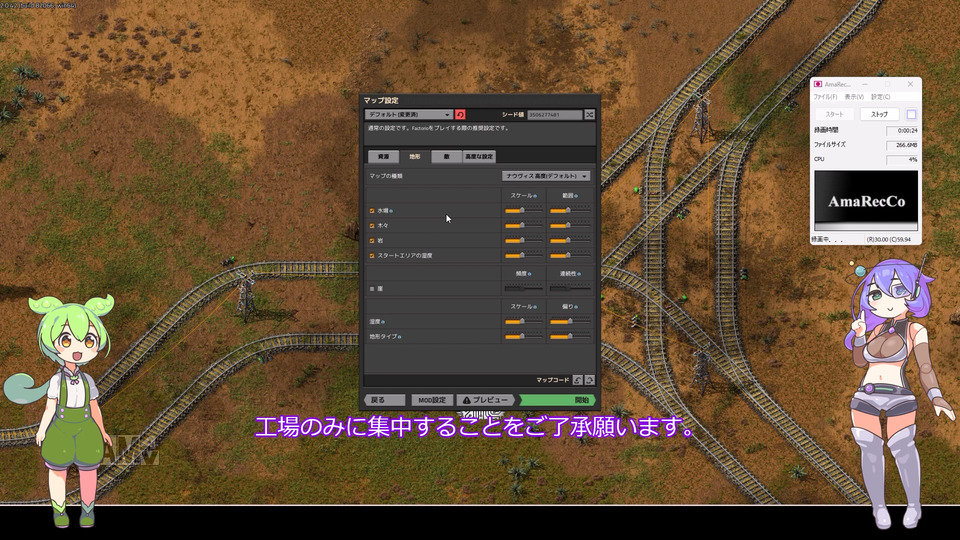Click スタート button in AmaRecCo
Image resolution: width=960 pixels, height=540 pixels.
click(834, 114)
